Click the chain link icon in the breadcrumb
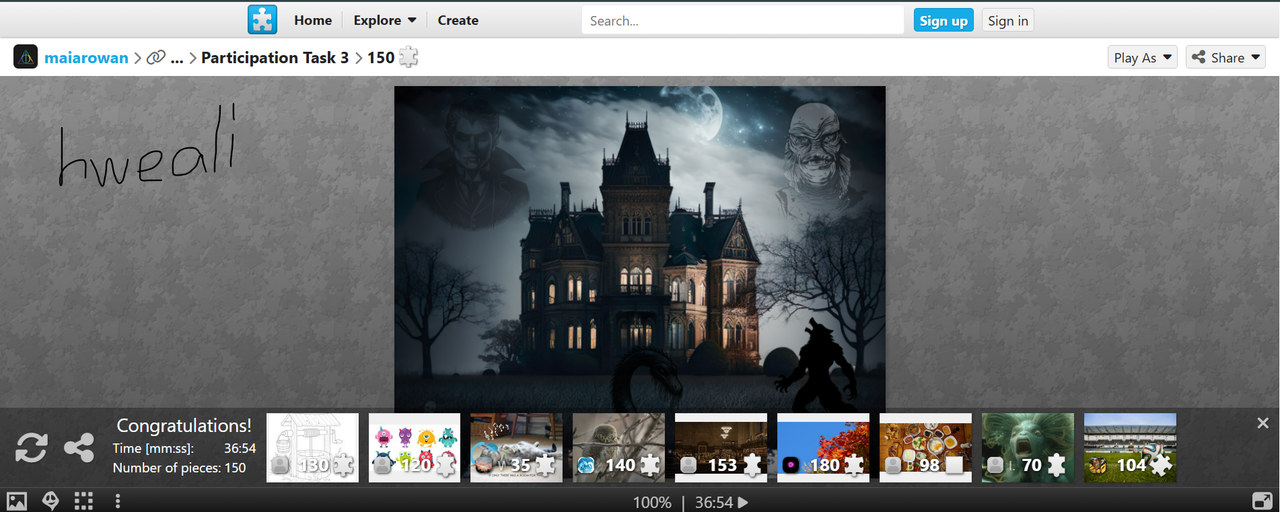Screen dimensions: 1280x512 point(156,58)
